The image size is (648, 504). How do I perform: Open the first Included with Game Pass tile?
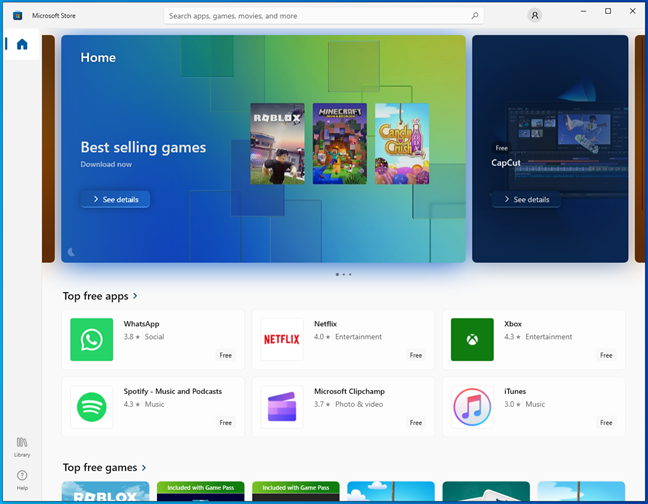point(200,491)
